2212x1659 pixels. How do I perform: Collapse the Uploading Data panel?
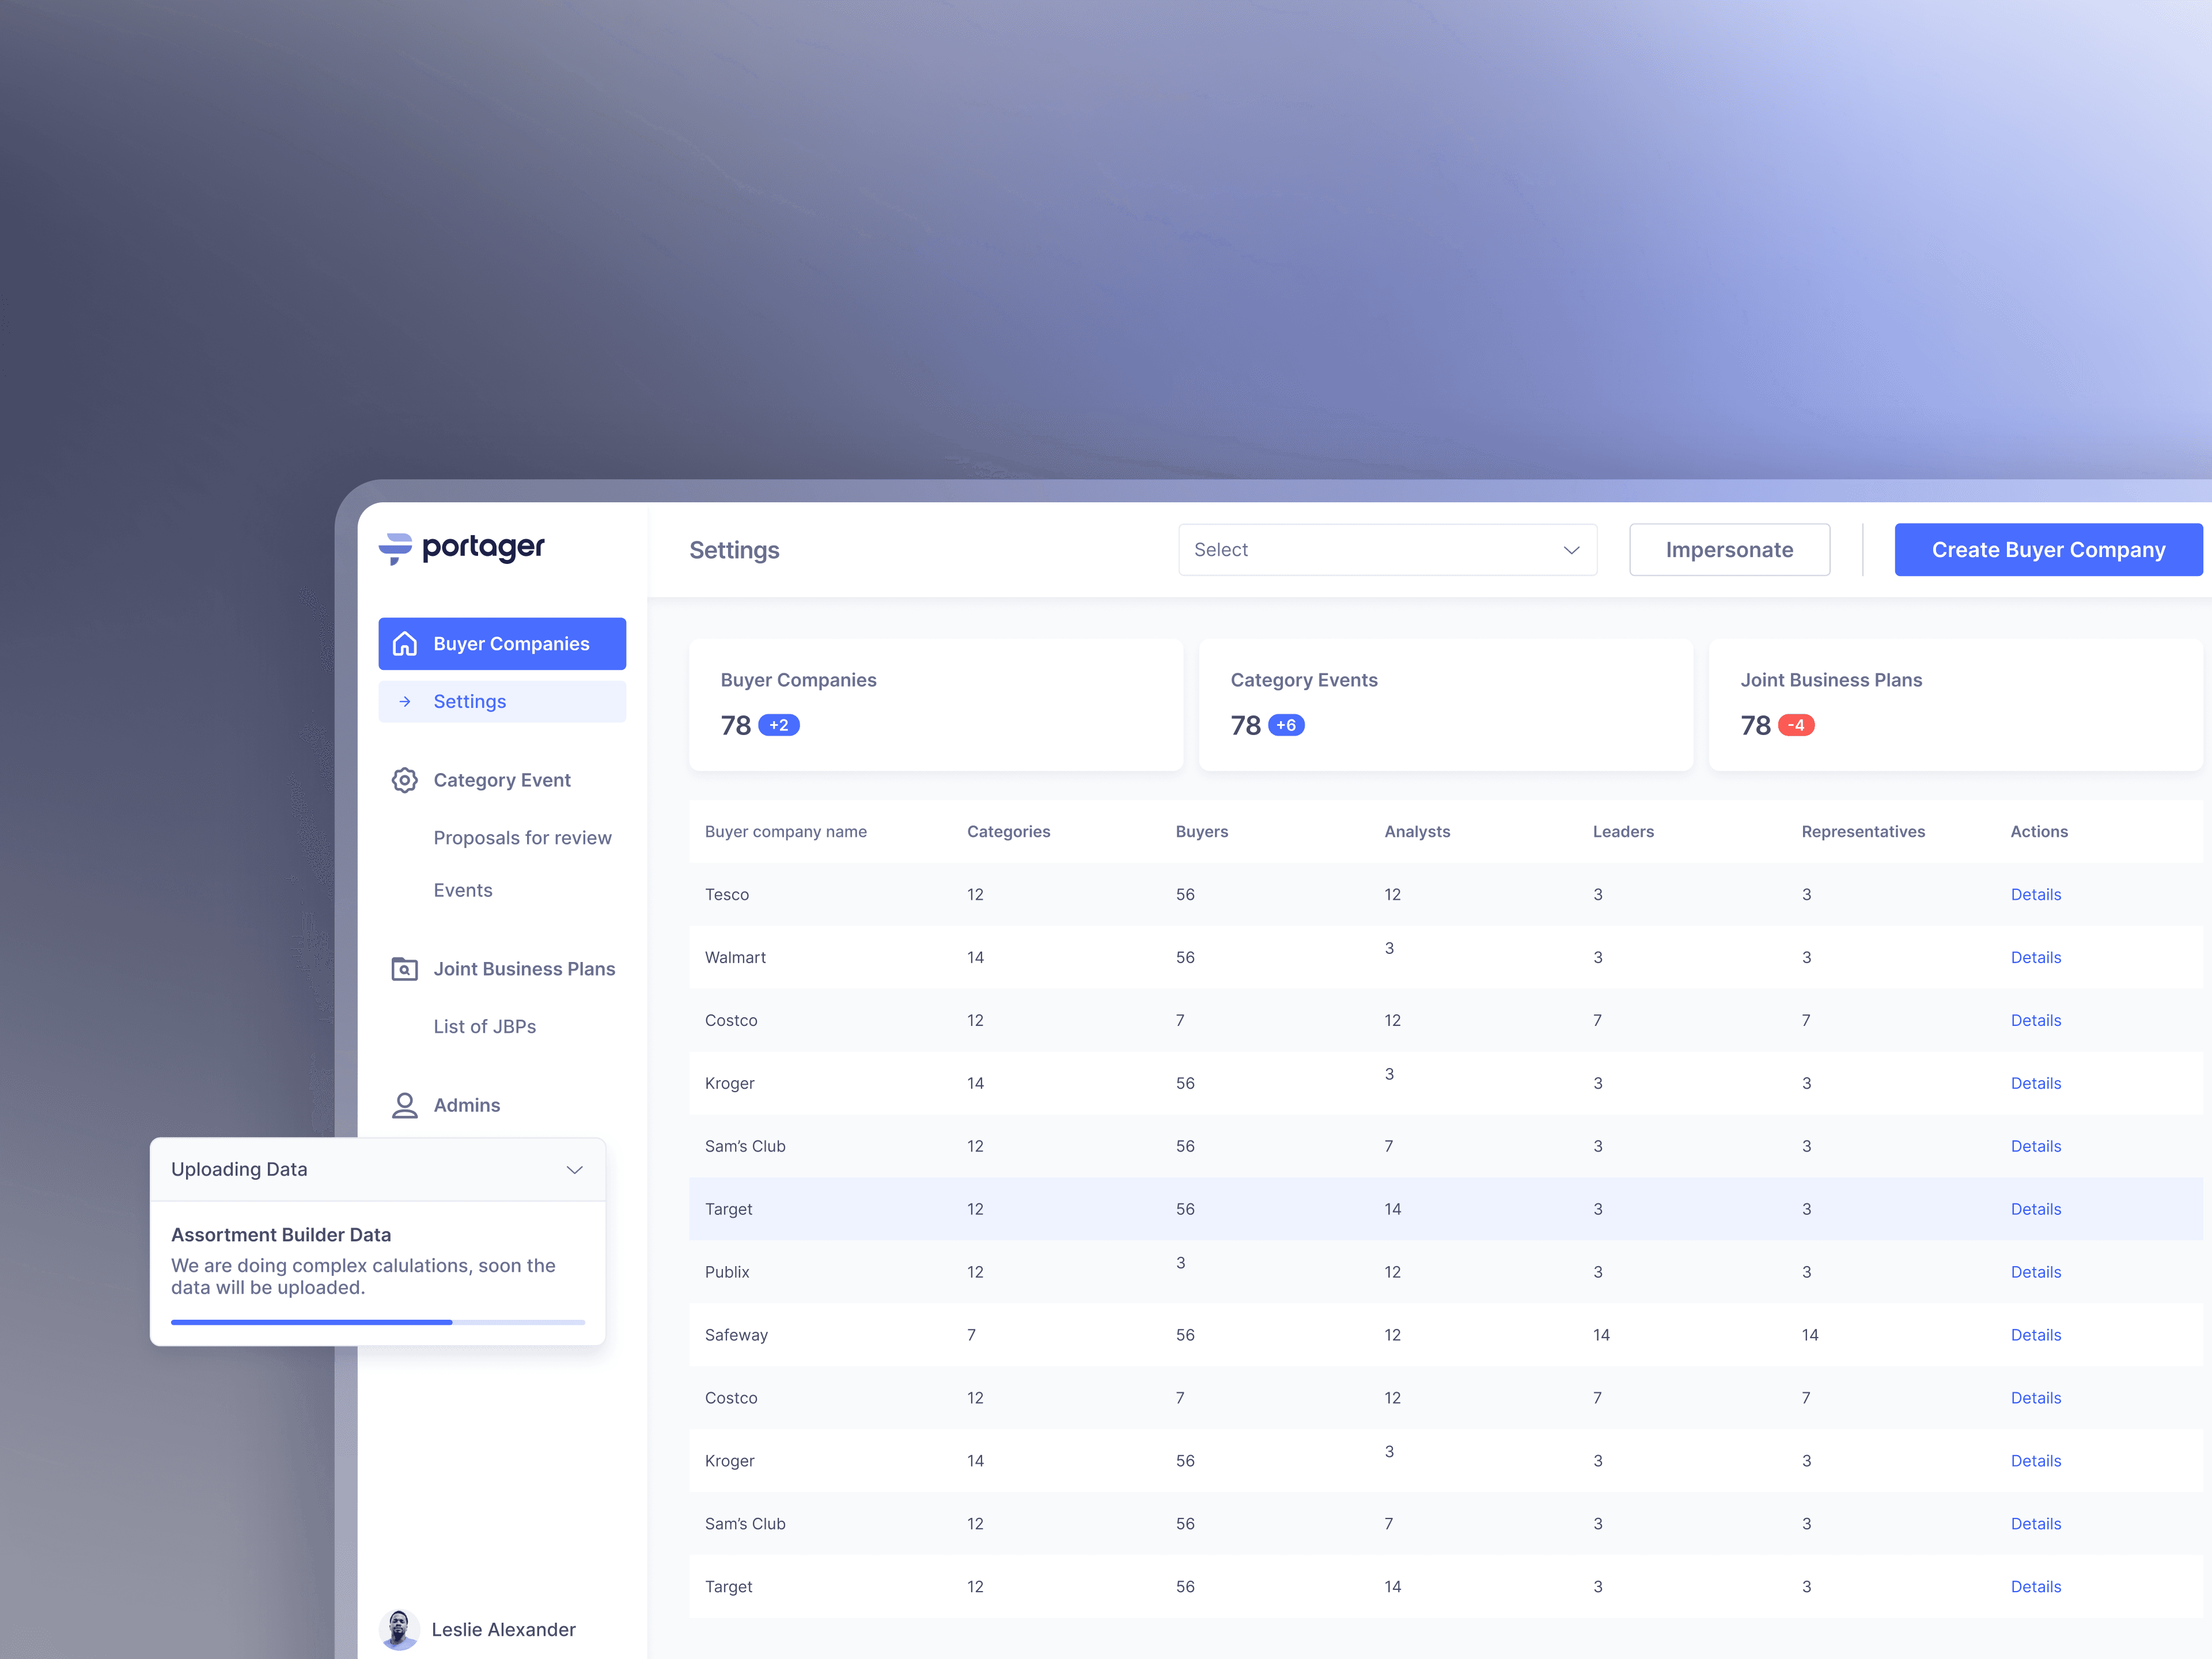[575, 1169]
